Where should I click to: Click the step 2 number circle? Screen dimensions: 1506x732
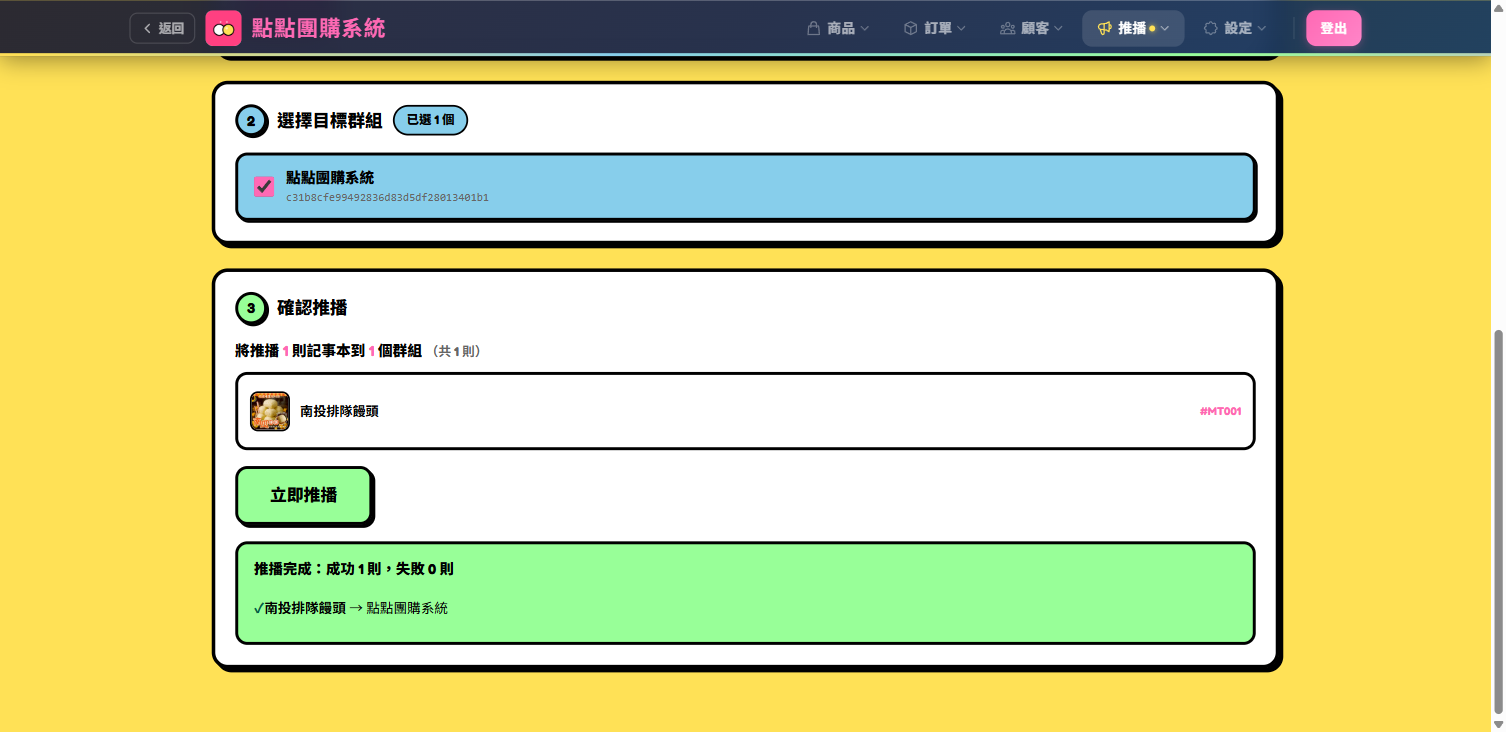click(251, 121)
